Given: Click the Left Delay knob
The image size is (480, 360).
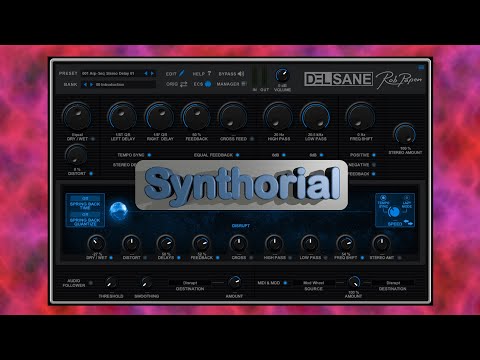Looking at the screenshot, I should [122, 116].
